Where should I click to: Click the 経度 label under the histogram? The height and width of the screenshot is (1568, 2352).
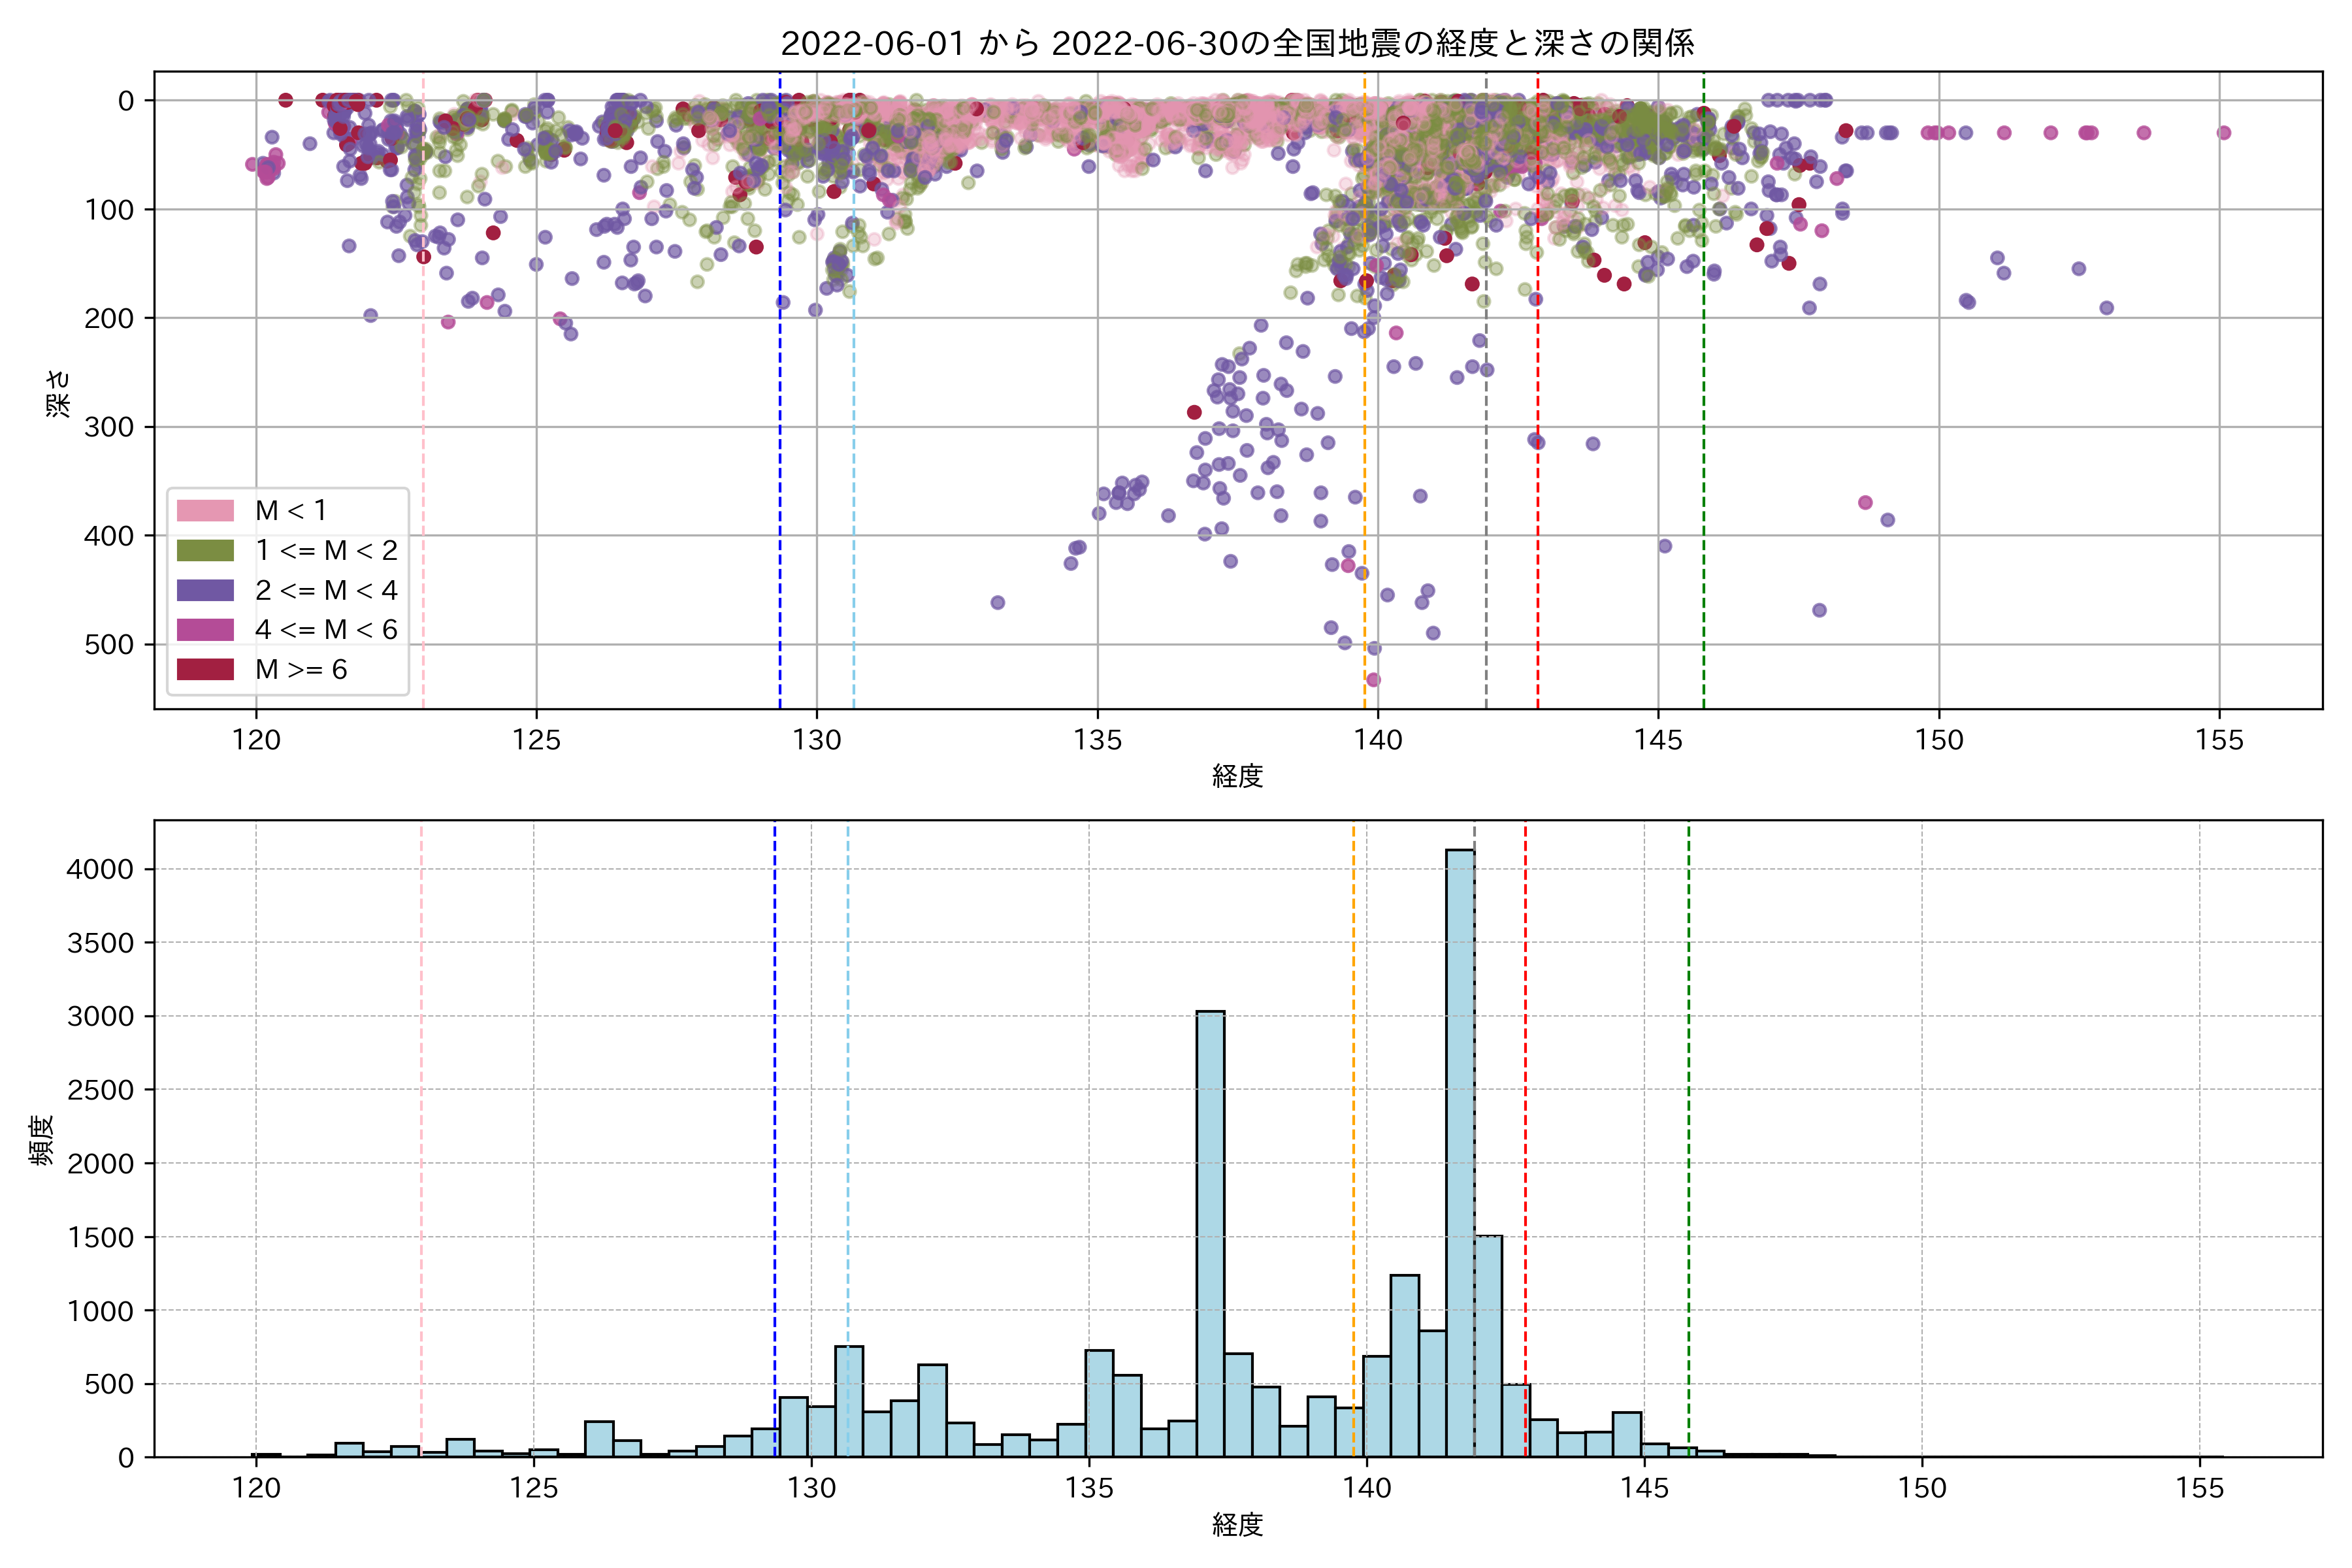pyautogui.click(x=1237, y=1525)
